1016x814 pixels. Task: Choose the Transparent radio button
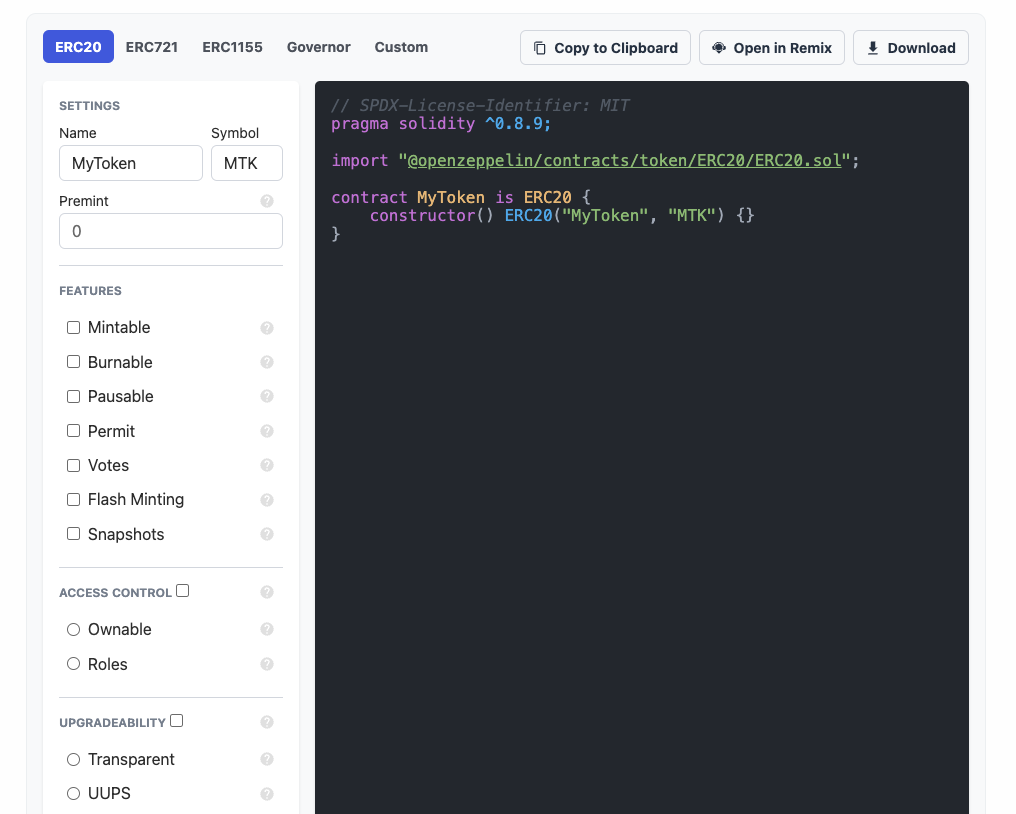tap(73, 760)
